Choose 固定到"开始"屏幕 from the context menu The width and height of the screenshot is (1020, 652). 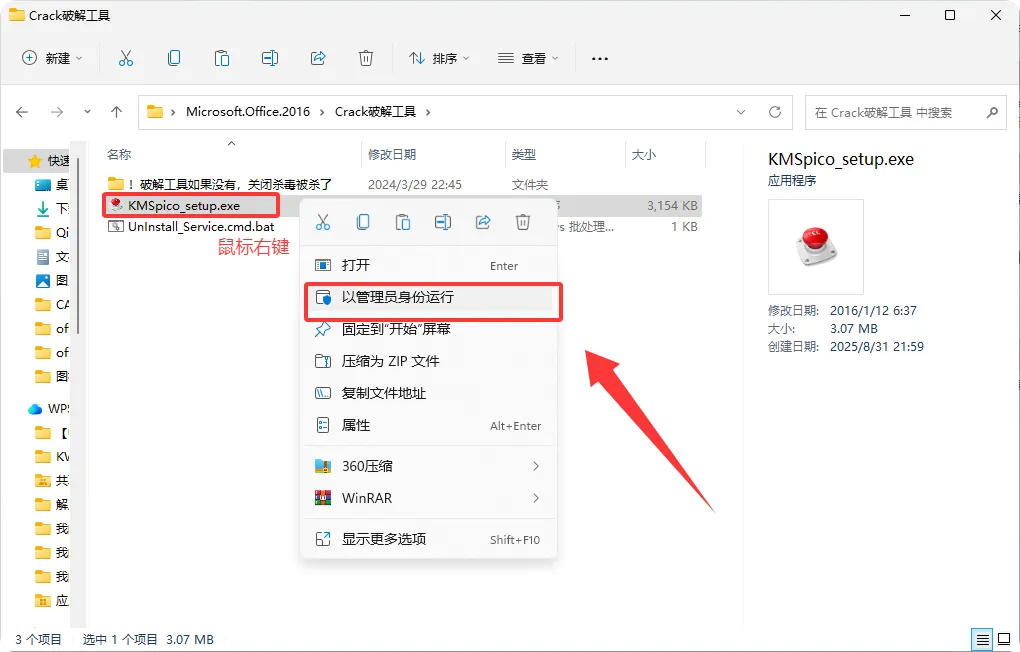[x=429, y=329]
